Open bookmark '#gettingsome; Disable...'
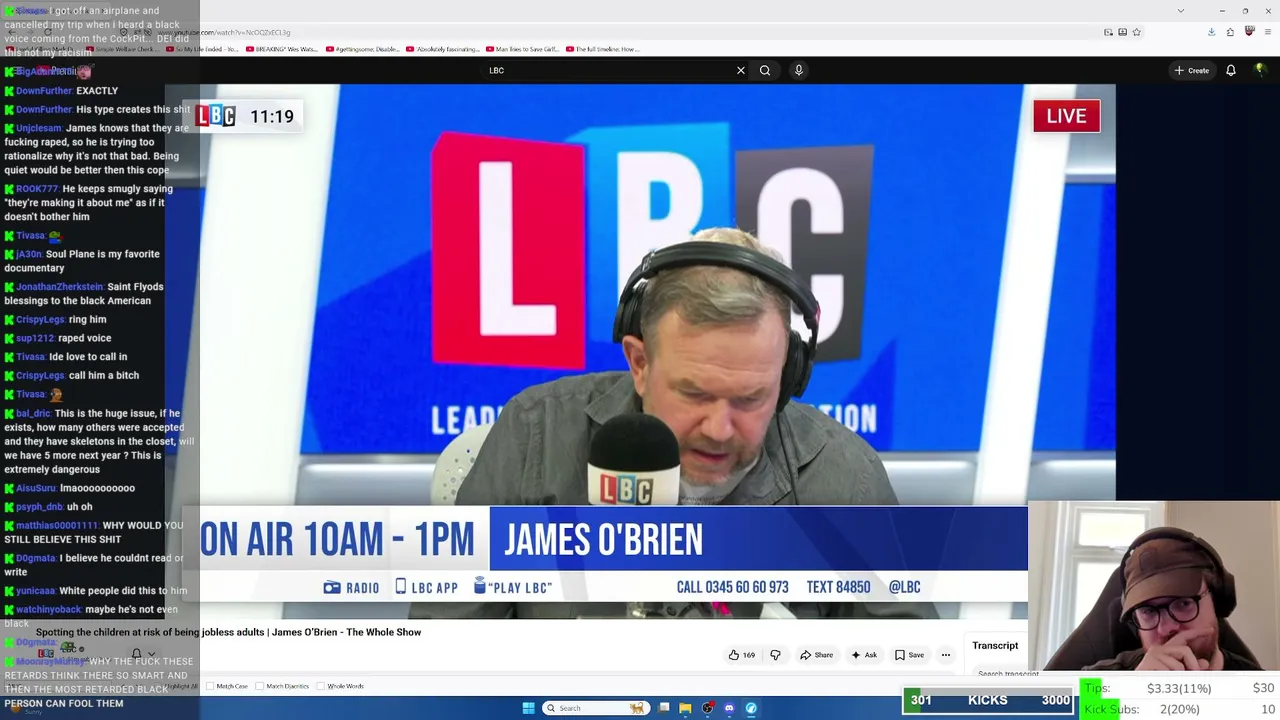This screenshot has width=1280, height=720. click(363, 49)
